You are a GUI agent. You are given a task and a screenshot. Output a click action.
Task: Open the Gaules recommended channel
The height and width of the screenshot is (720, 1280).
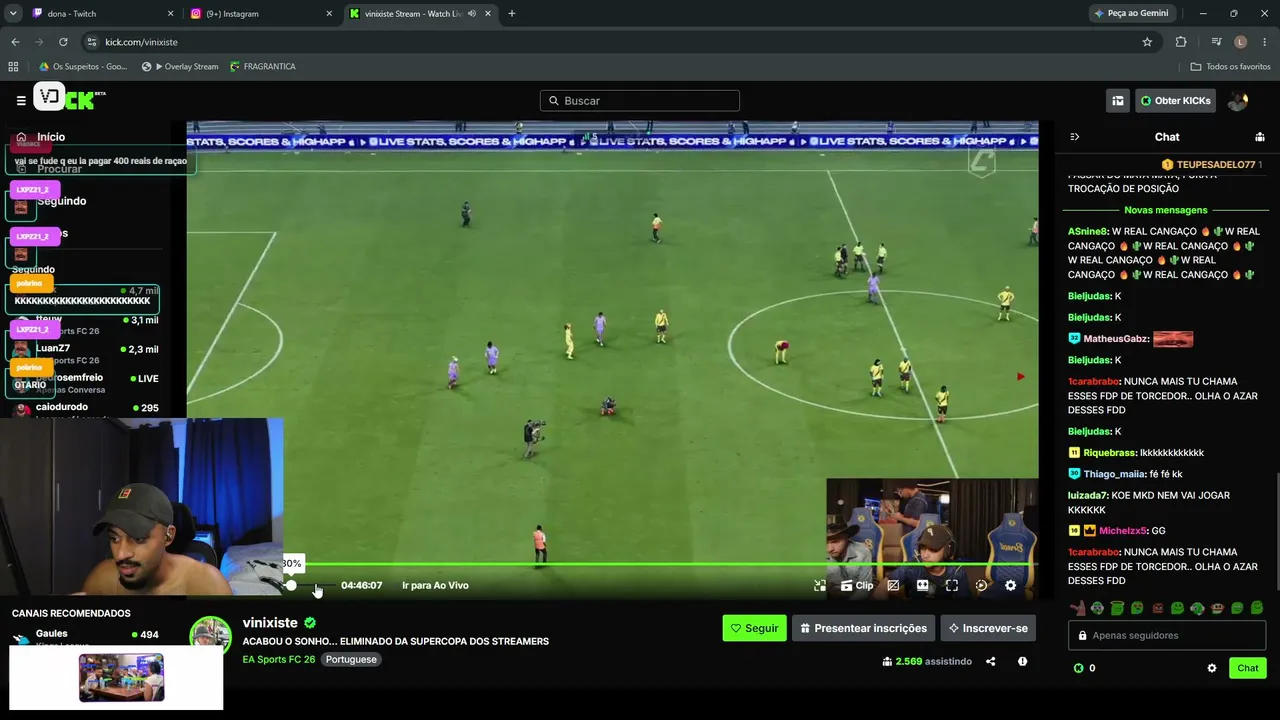pyautogui.click(x=85, y=635)
